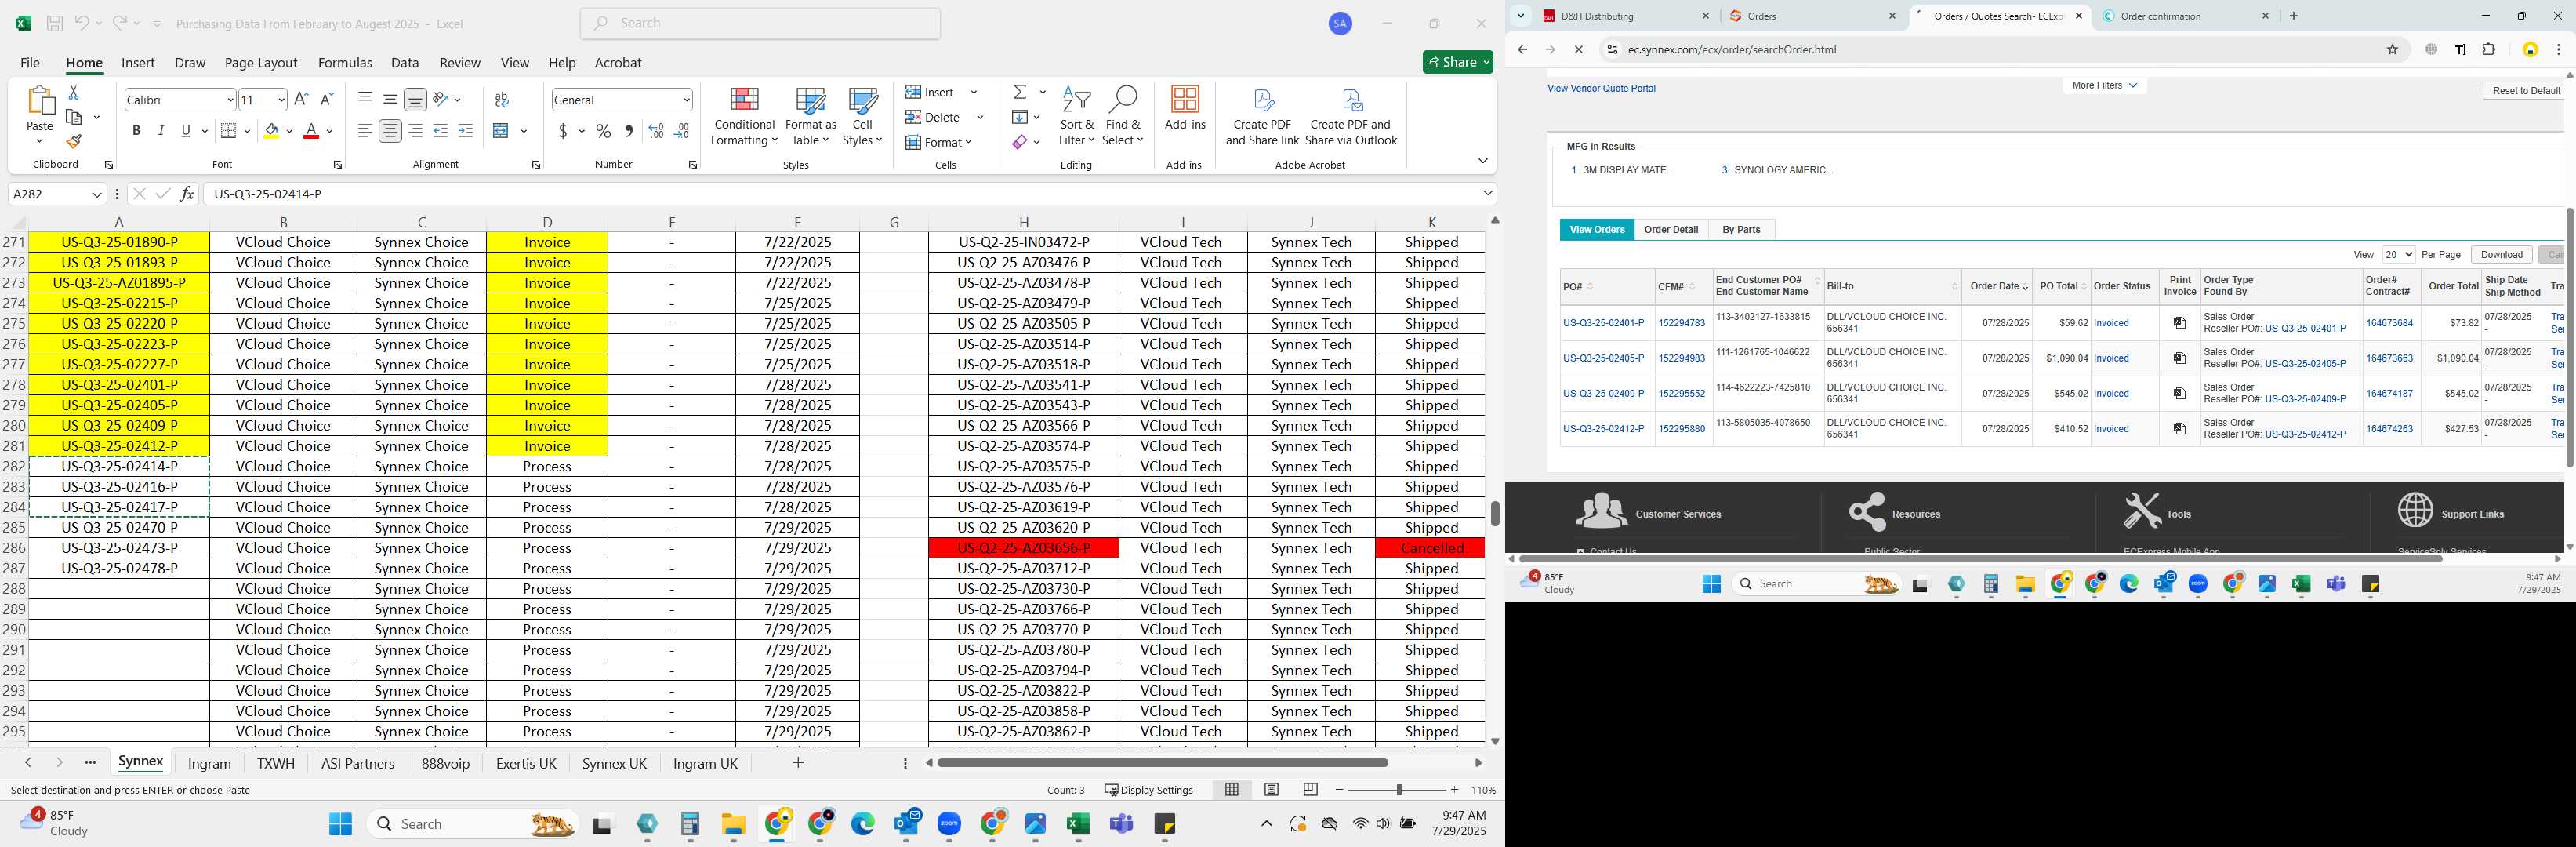Open Name Box dropdown beside A282

97,194
